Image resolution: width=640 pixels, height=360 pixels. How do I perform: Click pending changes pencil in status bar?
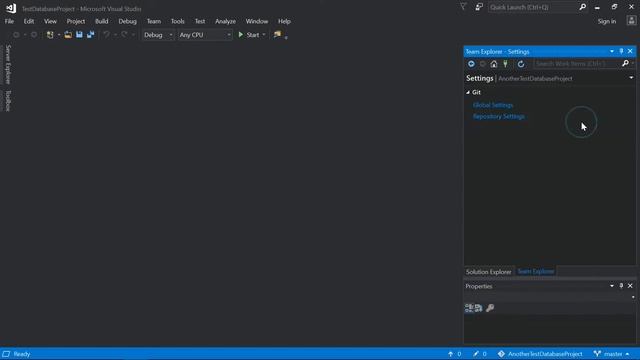476,354
